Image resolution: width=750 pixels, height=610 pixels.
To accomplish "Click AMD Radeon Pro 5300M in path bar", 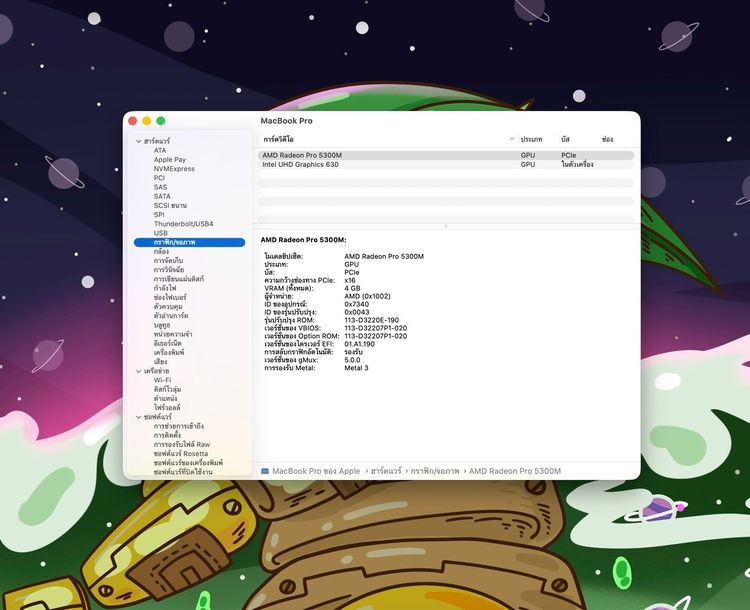I will pyautogui.click(x=515, y=471).
